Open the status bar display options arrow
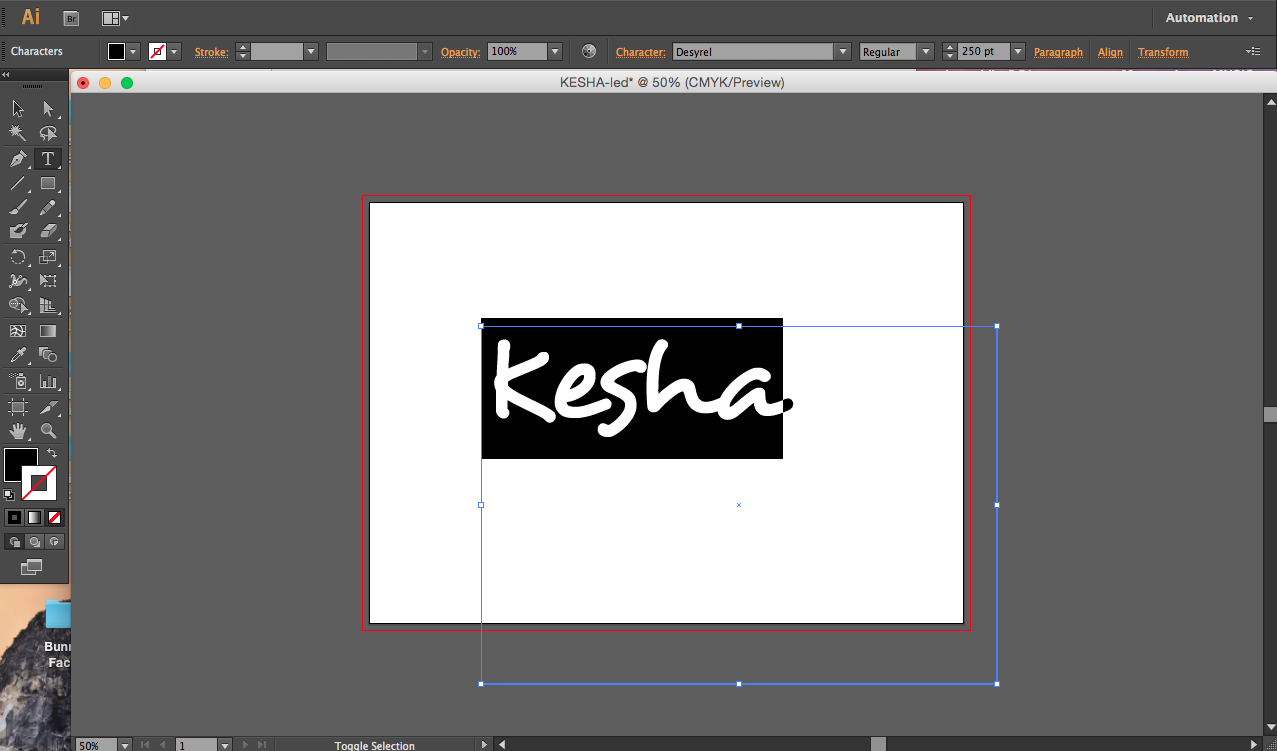Image resolution: width=1277 pixels, height=751 pixels. 485,745
